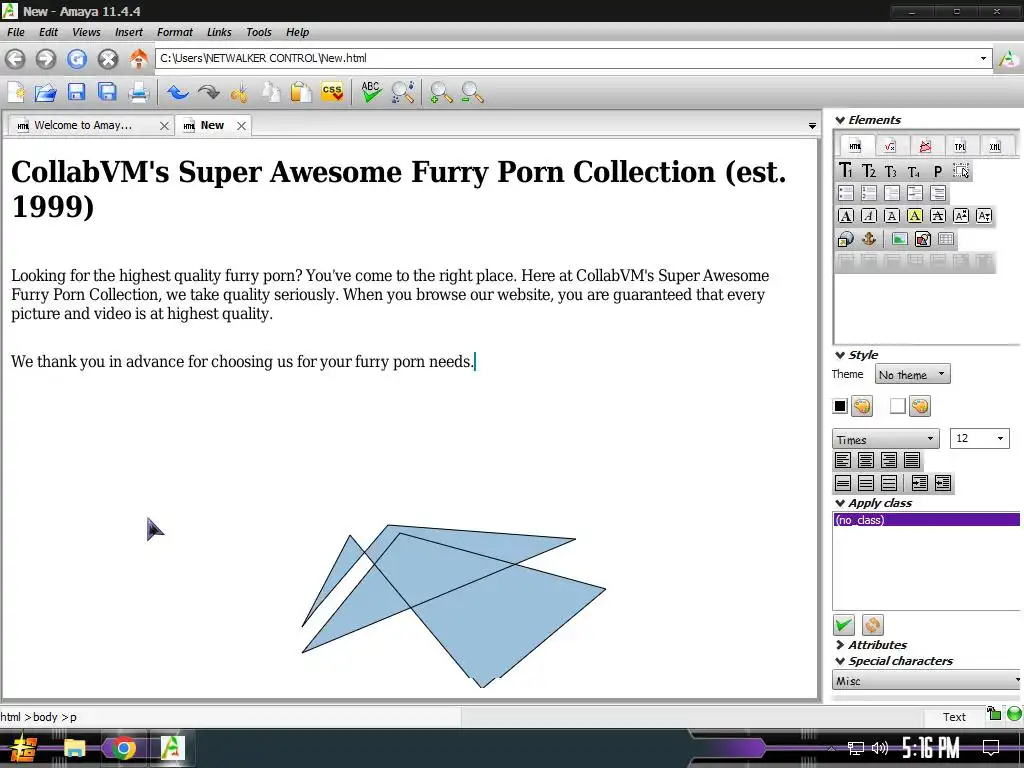The image size is (1024, 768).
Task: Insert a numbered list
Action: [869, 193]
